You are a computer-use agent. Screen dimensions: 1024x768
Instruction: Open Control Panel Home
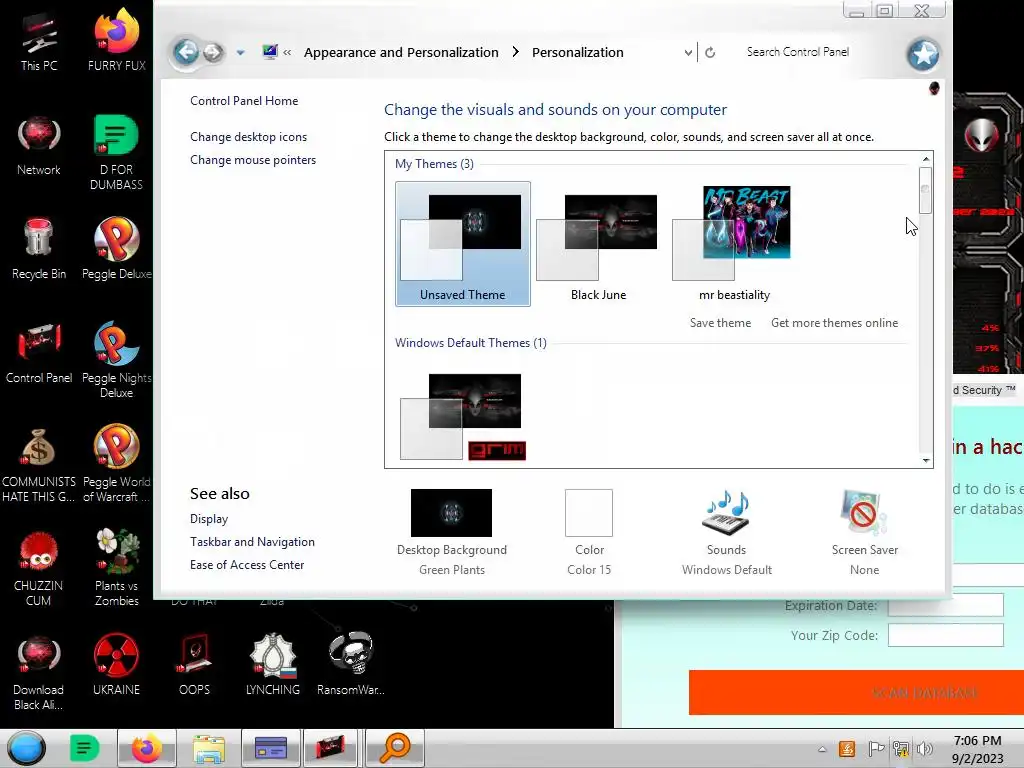click(244, 101)
